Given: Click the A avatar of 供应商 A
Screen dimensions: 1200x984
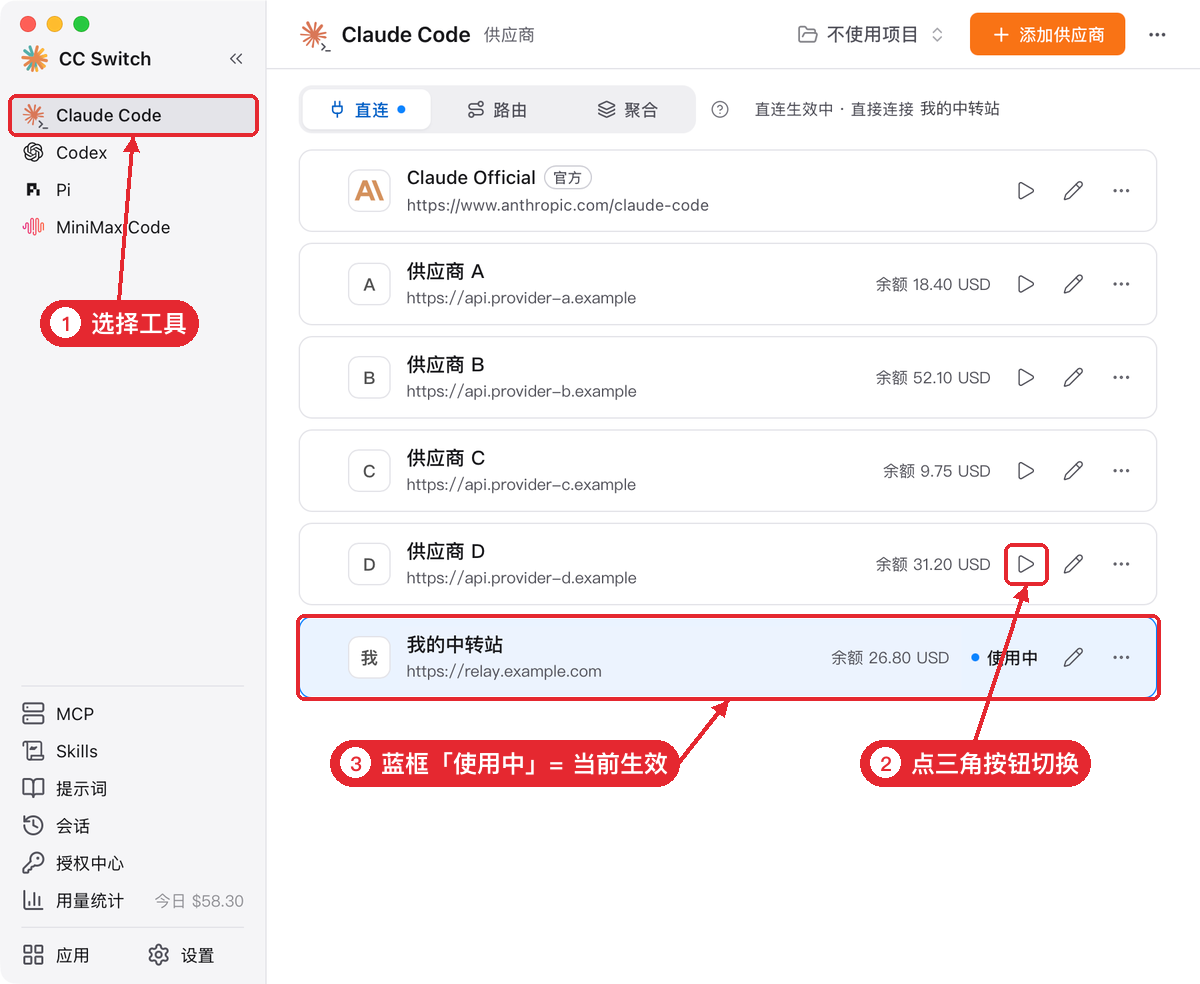Looking at the screenshot, I should click(x=369, y=284).
